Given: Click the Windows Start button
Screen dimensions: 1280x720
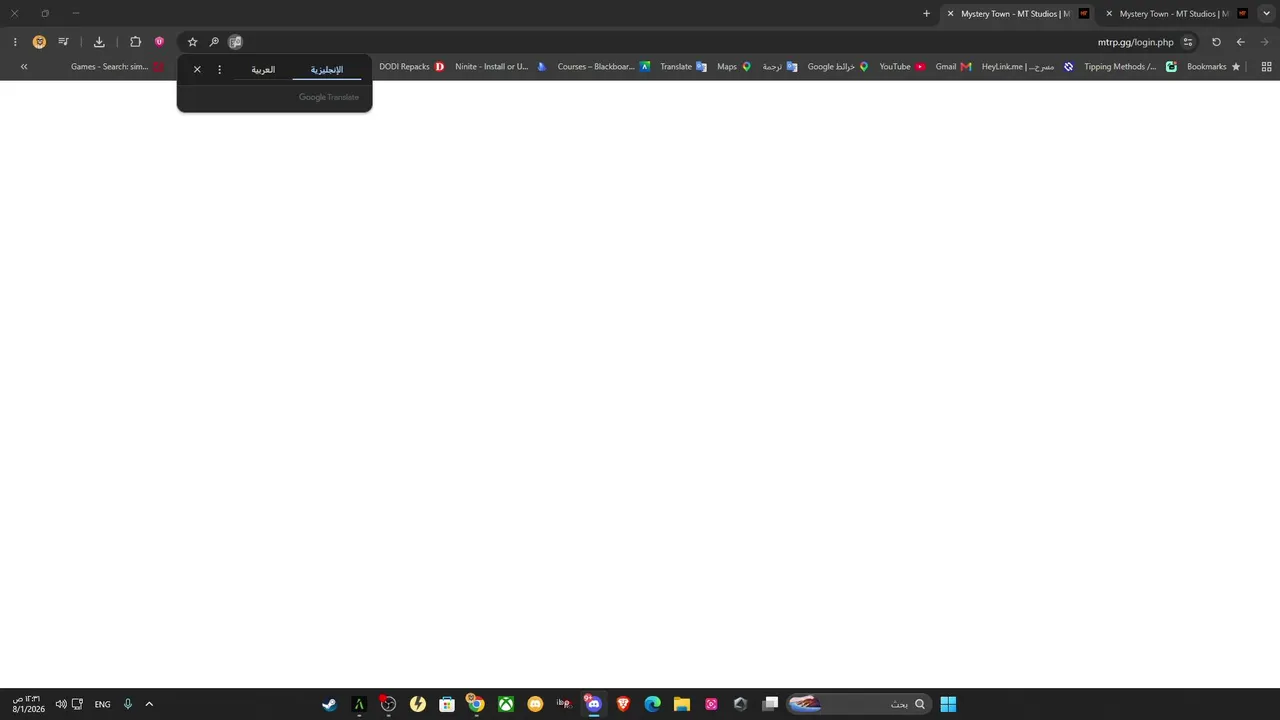Looking at the screenshot, I should 948,704.
